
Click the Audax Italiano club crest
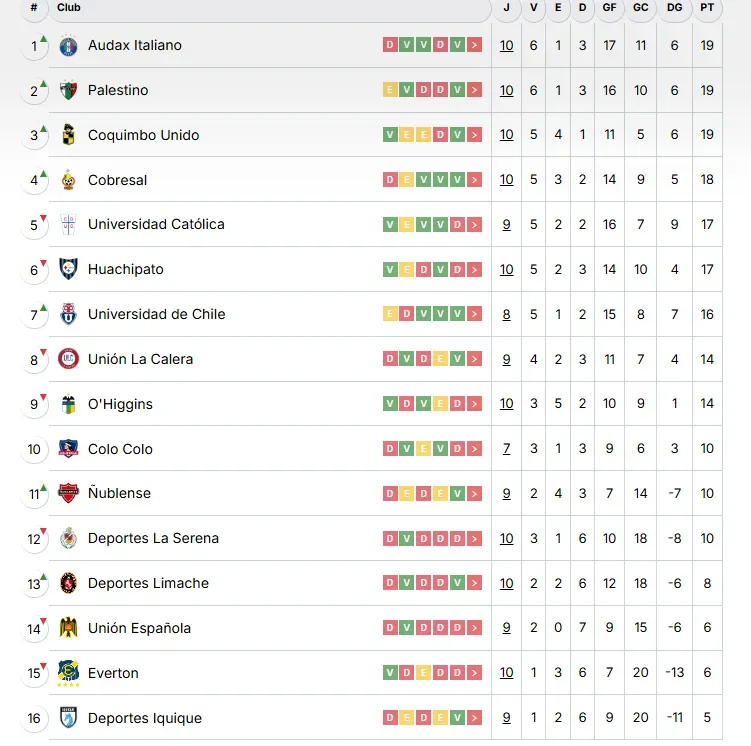(68, 45)
